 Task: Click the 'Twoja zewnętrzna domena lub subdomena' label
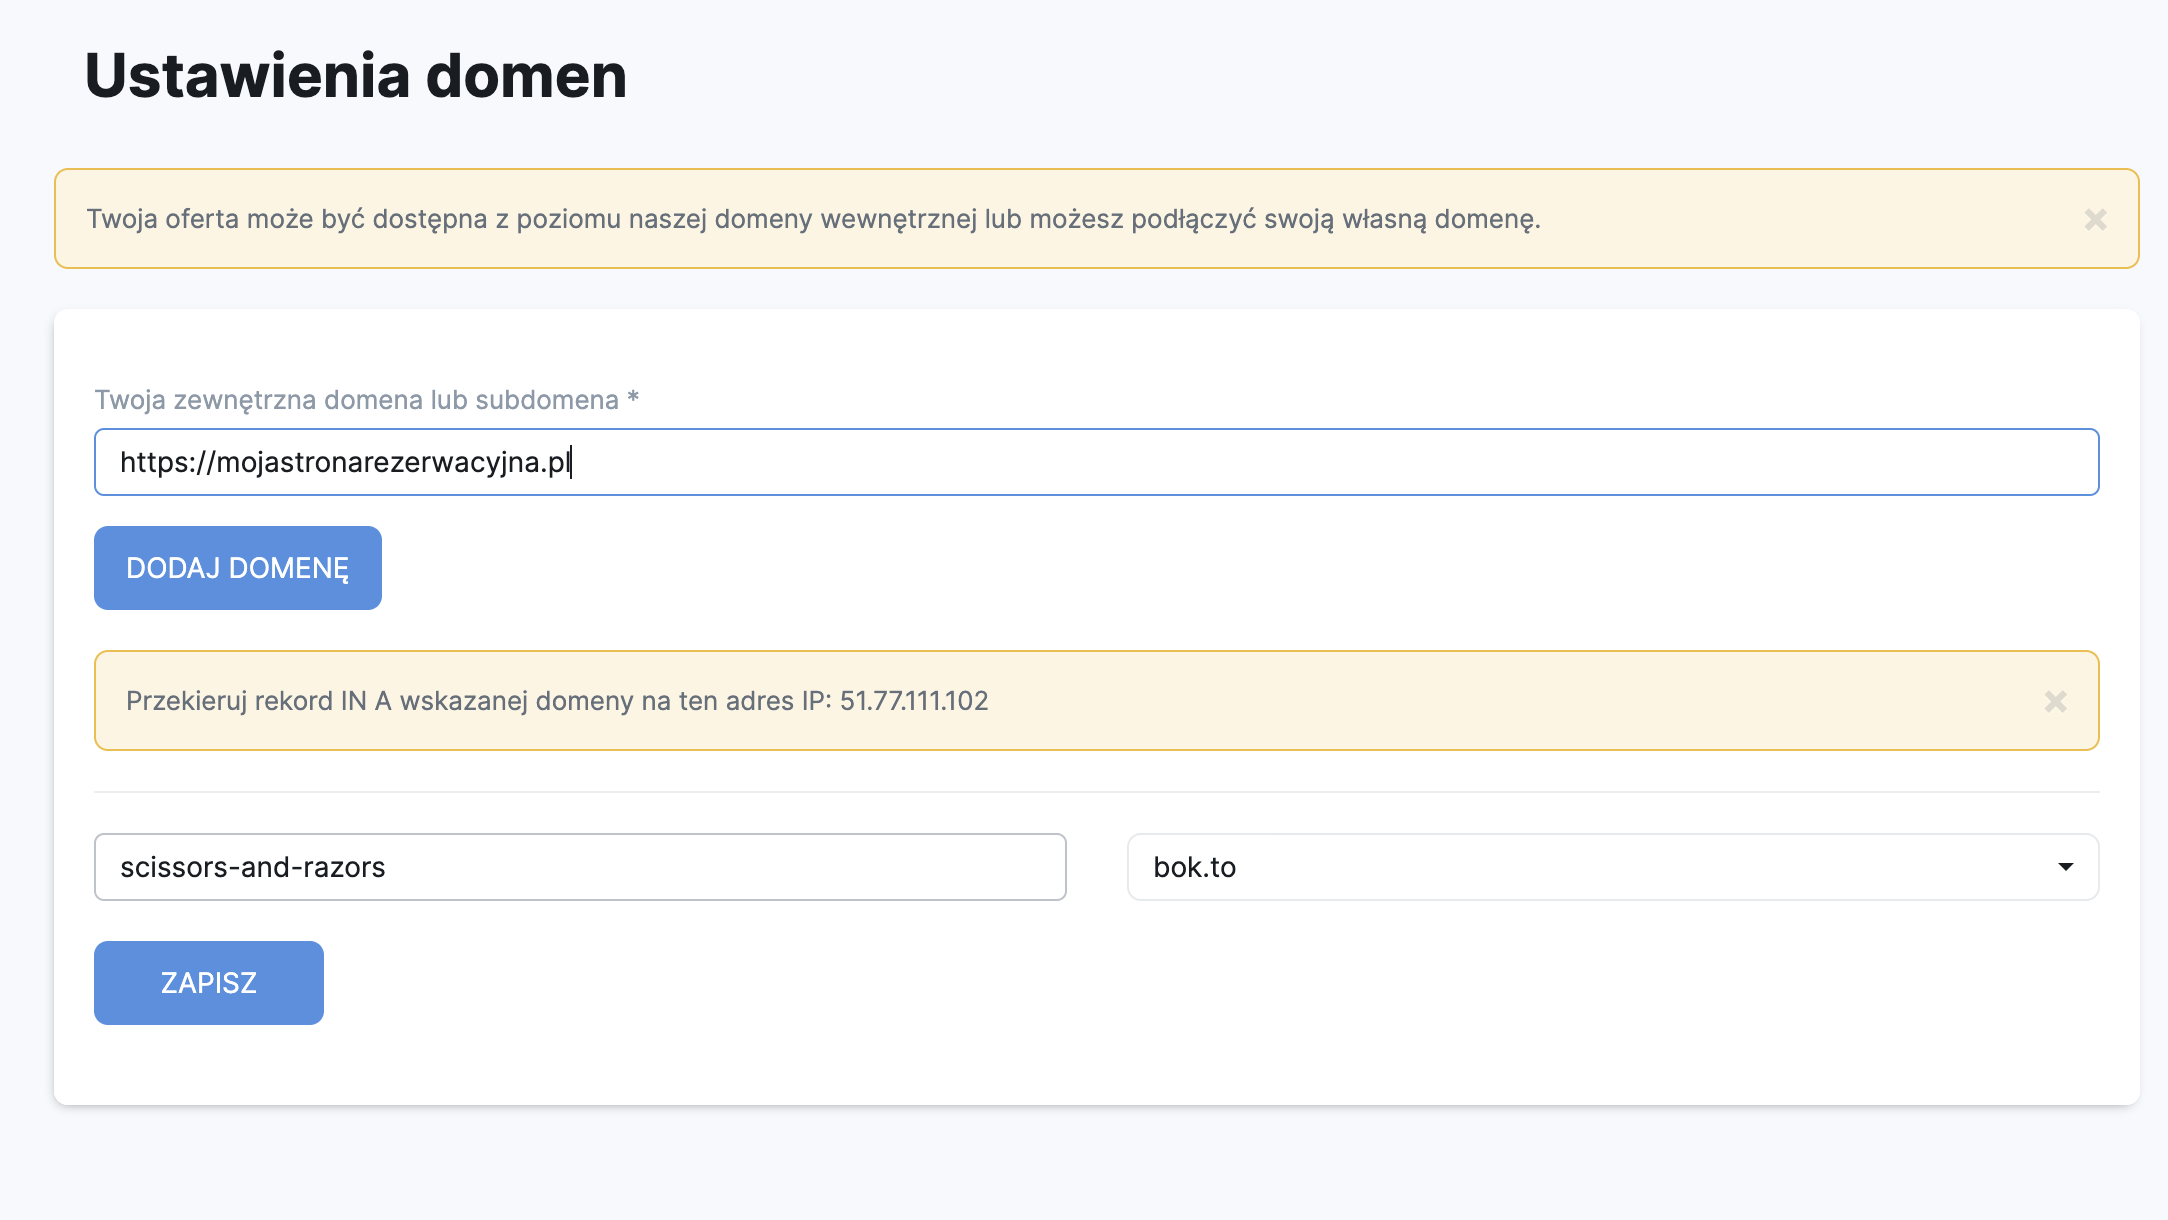[x=356, y=400]
